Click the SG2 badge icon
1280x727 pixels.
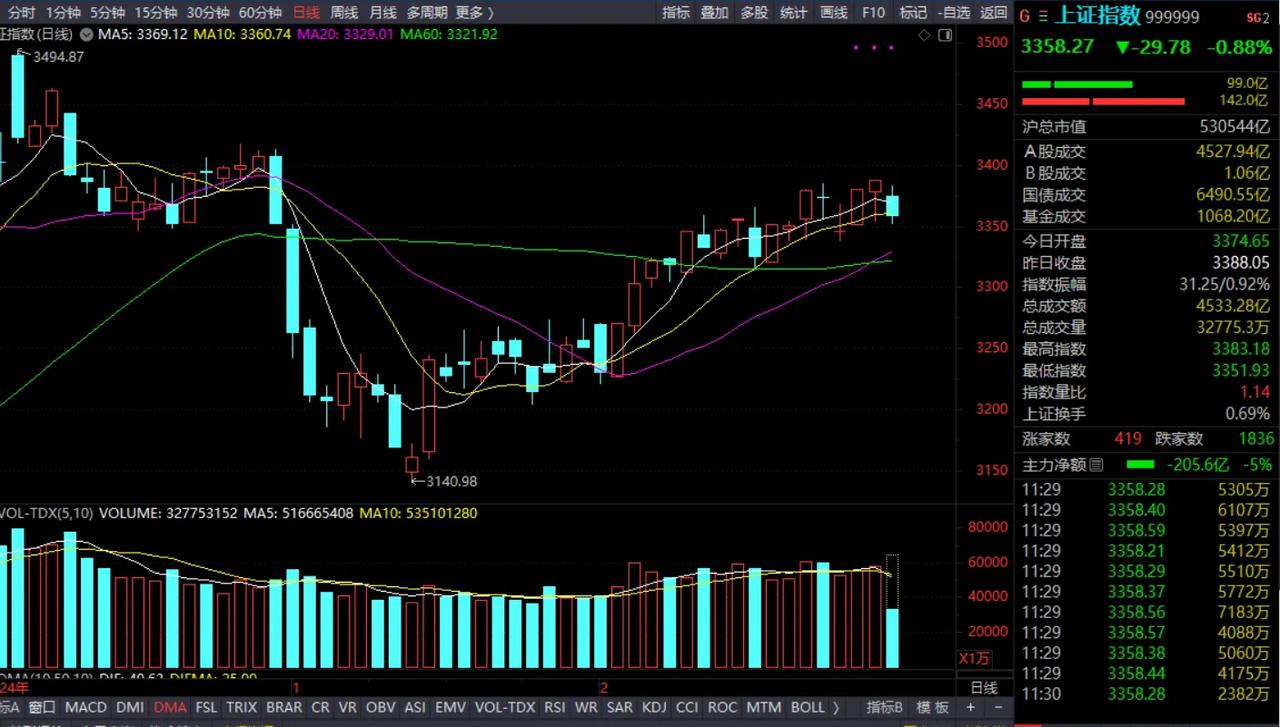[x=1256, y=17]
